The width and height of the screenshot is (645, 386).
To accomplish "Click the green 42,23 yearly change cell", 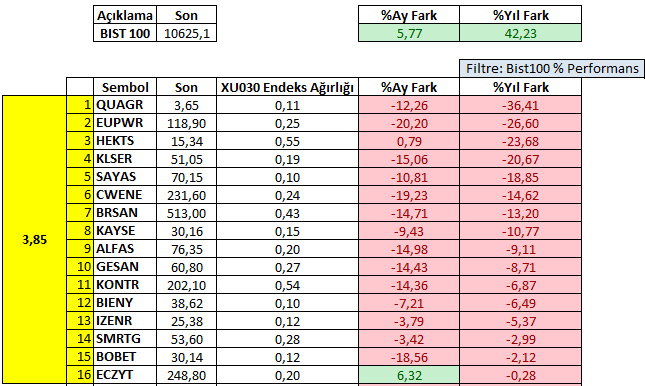I will coord(520,33).
